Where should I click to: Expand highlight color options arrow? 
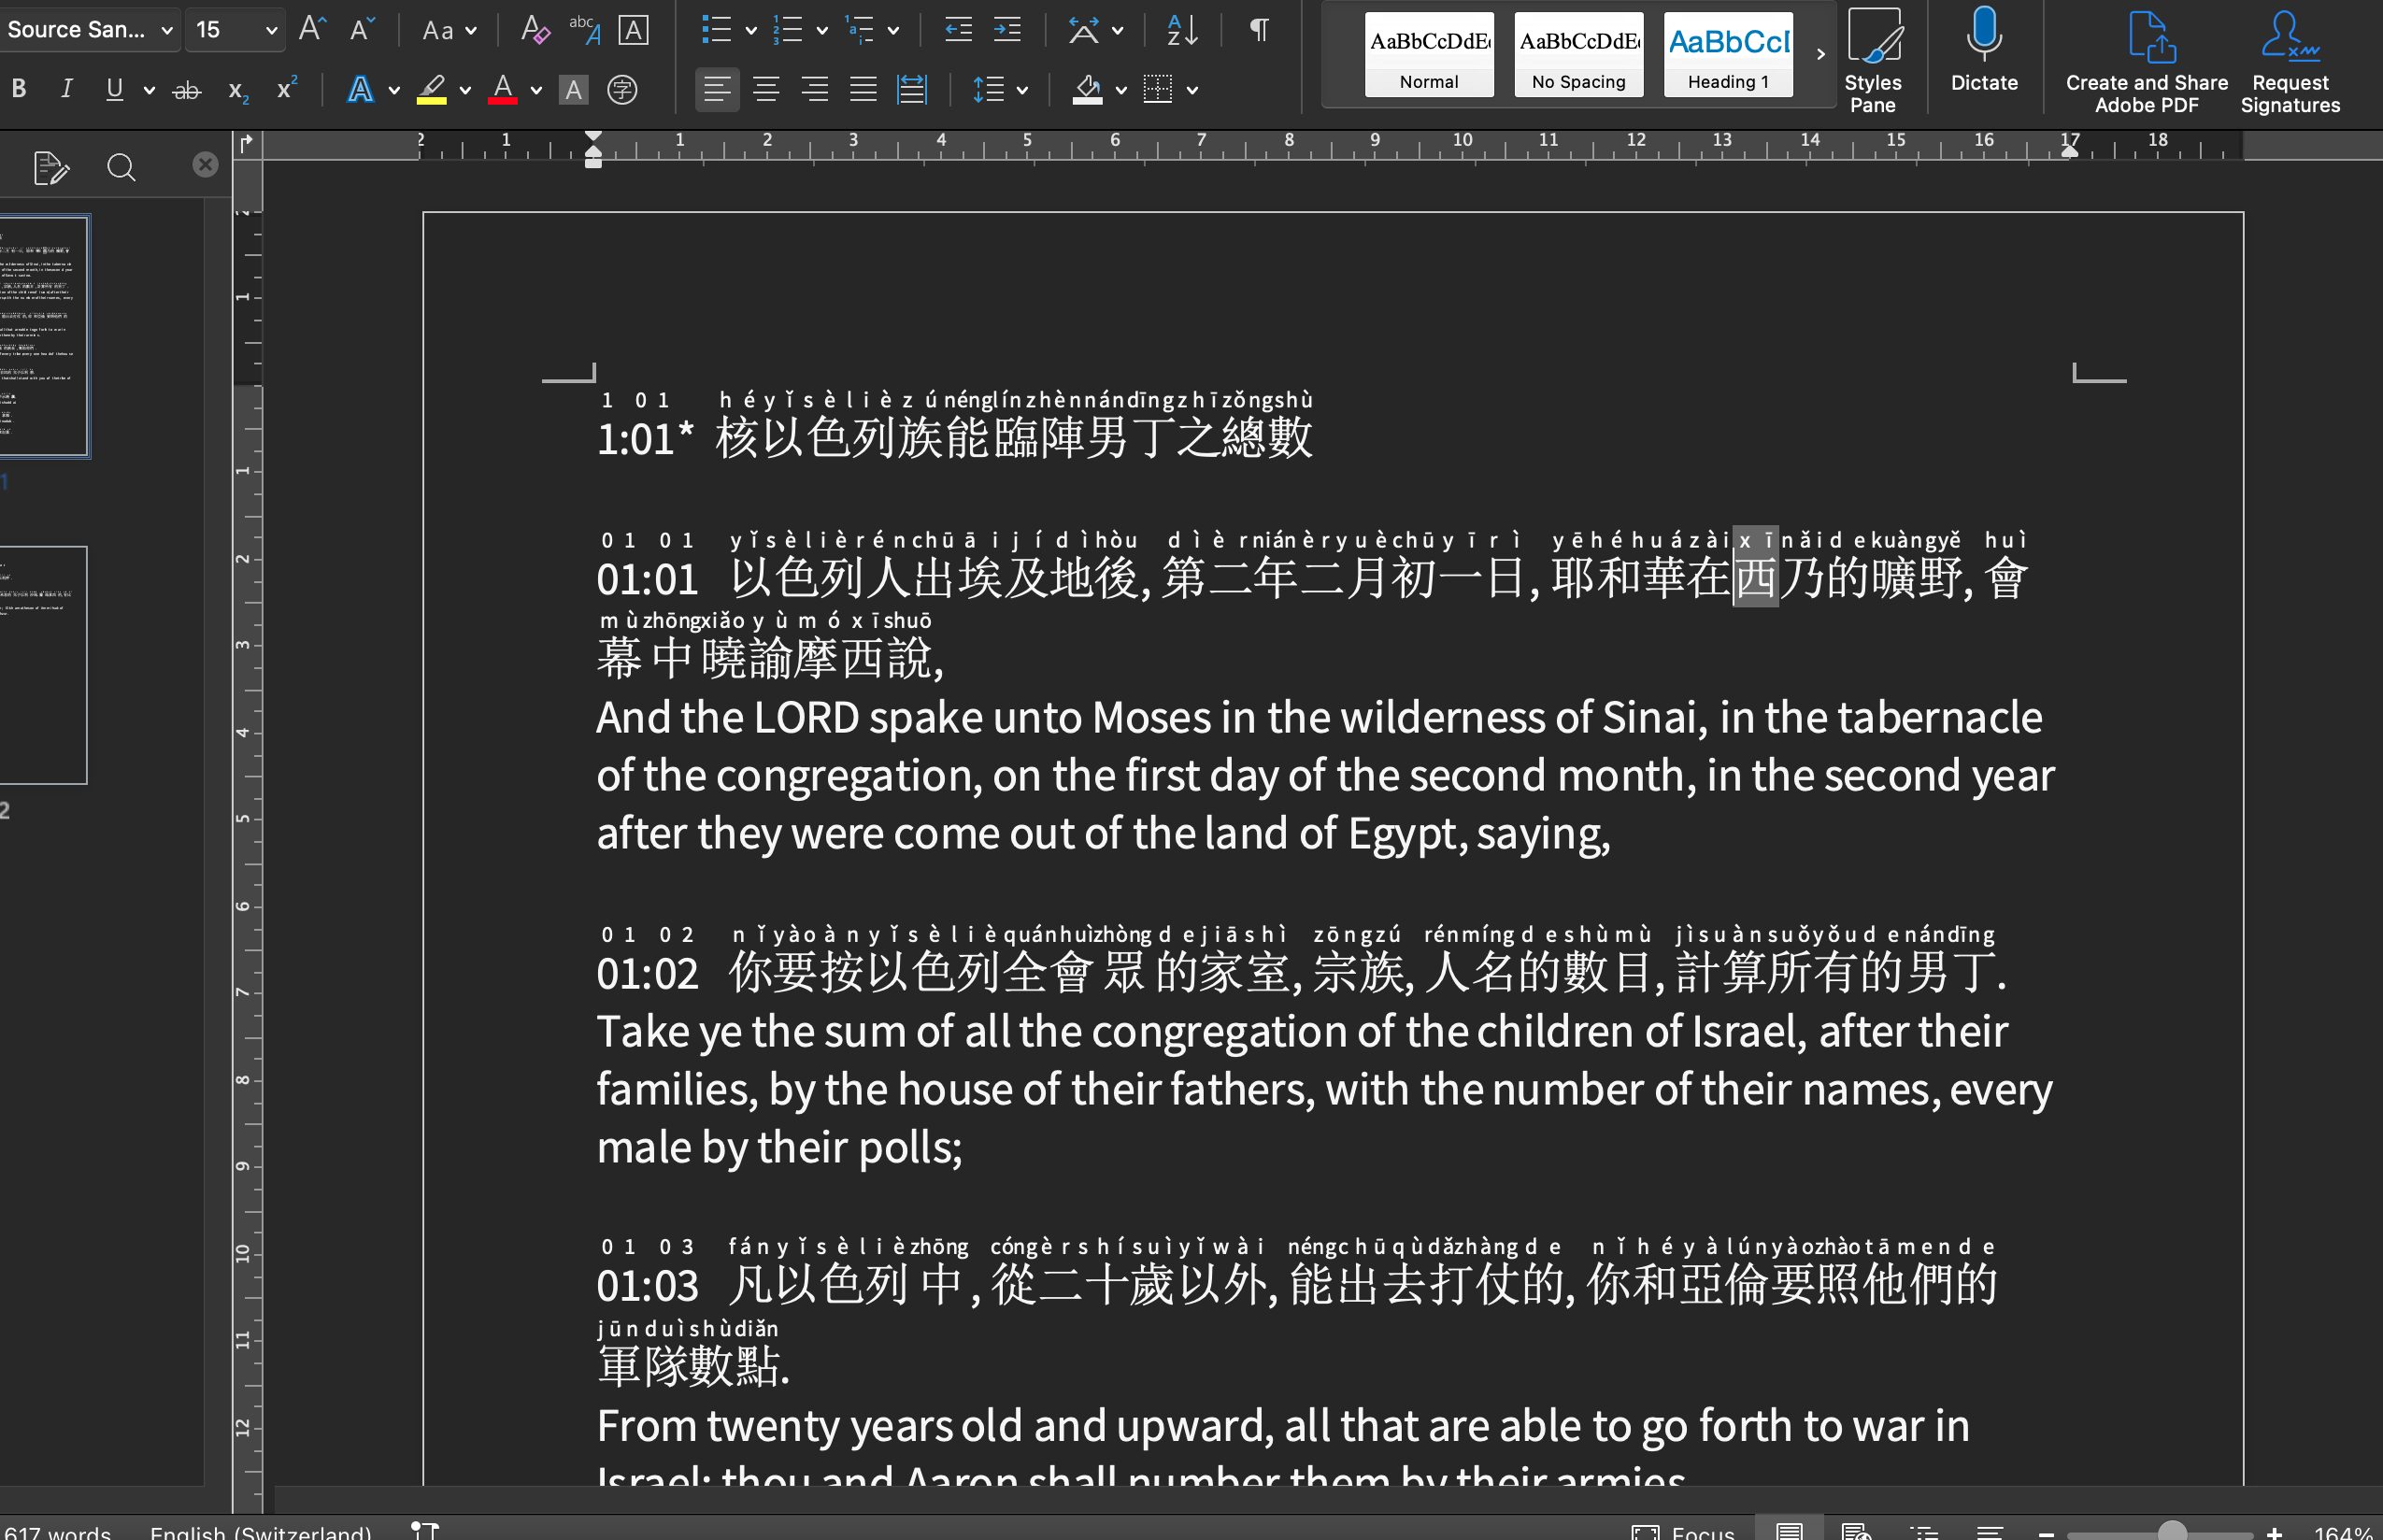[465, 90]
